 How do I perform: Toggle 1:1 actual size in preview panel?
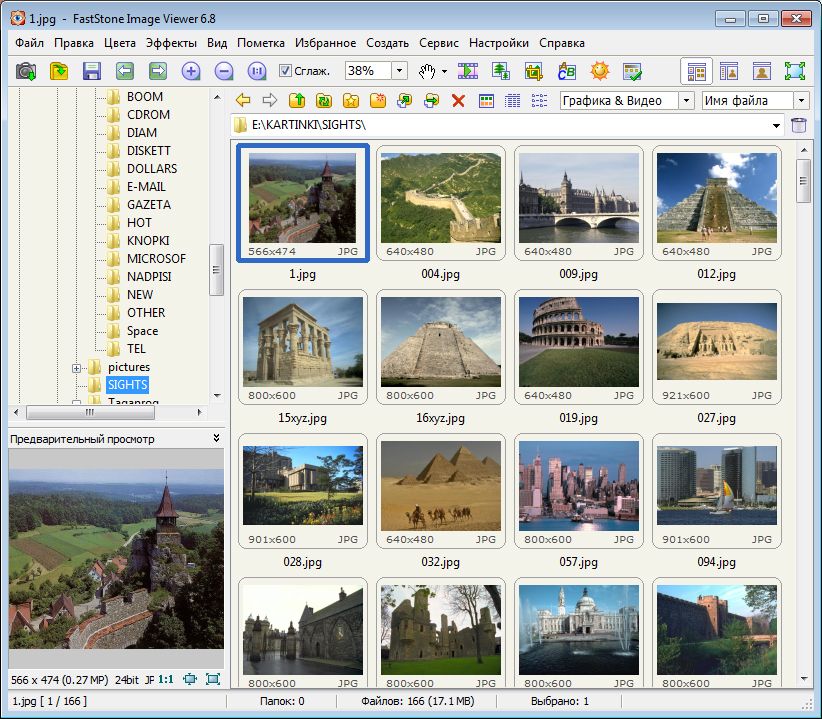pos(164,680)
